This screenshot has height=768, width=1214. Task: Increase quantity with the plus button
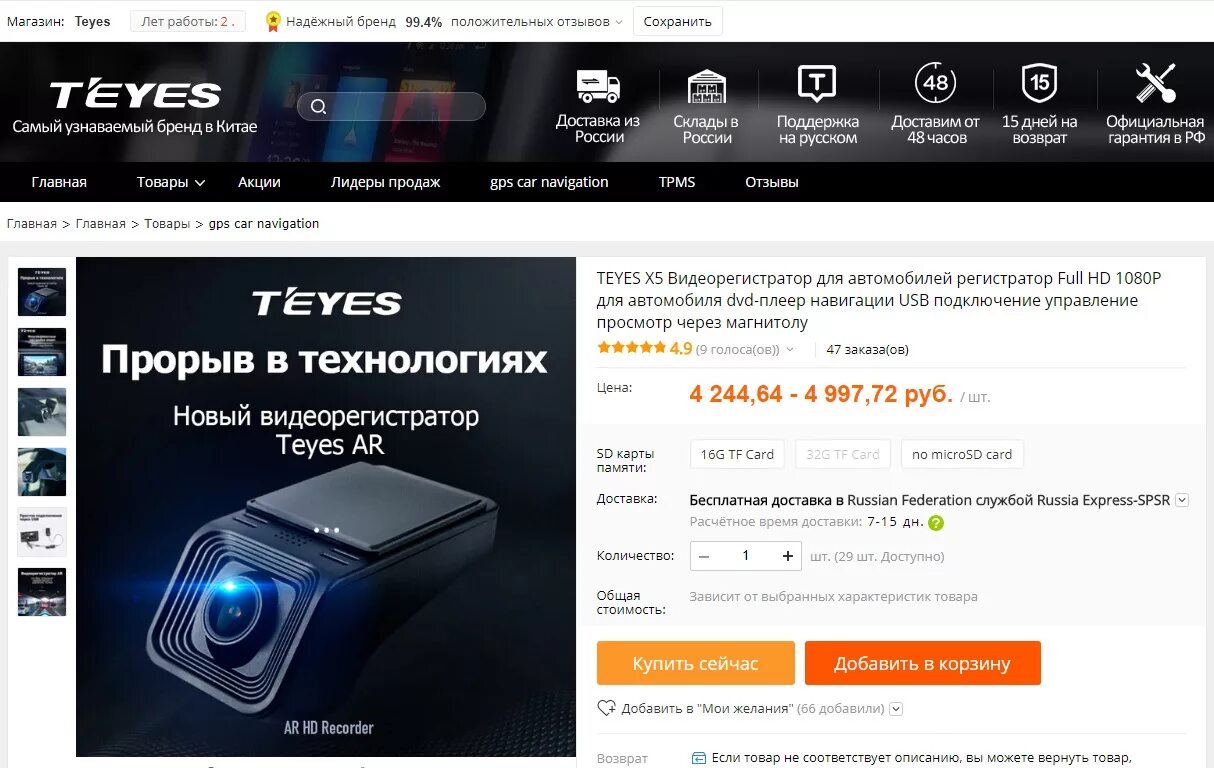(788, 556)
